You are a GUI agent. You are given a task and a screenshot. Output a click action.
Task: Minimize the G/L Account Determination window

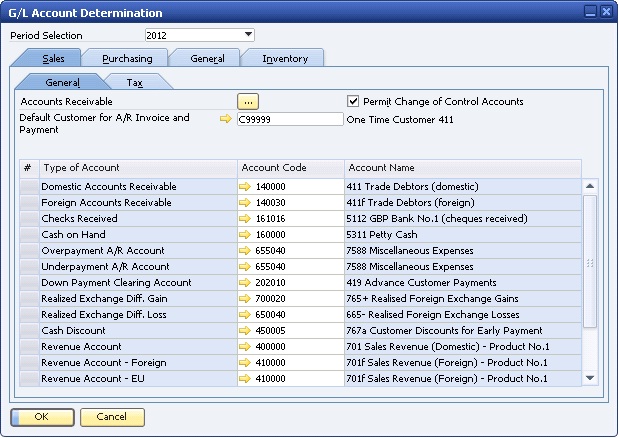pos(590,12)
